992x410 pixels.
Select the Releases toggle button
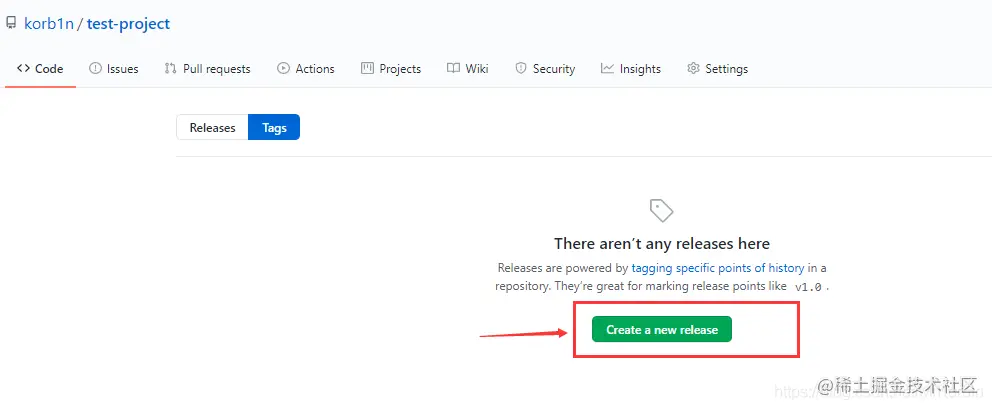pos(212,128)
